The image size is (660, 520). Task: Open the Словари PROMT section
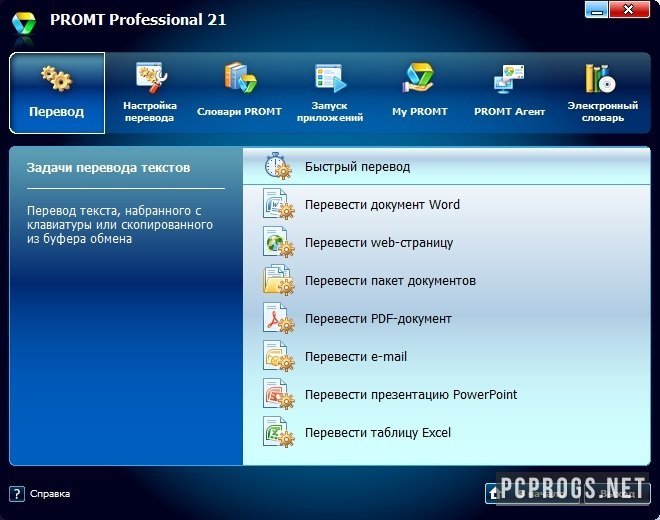click(239, 93)
